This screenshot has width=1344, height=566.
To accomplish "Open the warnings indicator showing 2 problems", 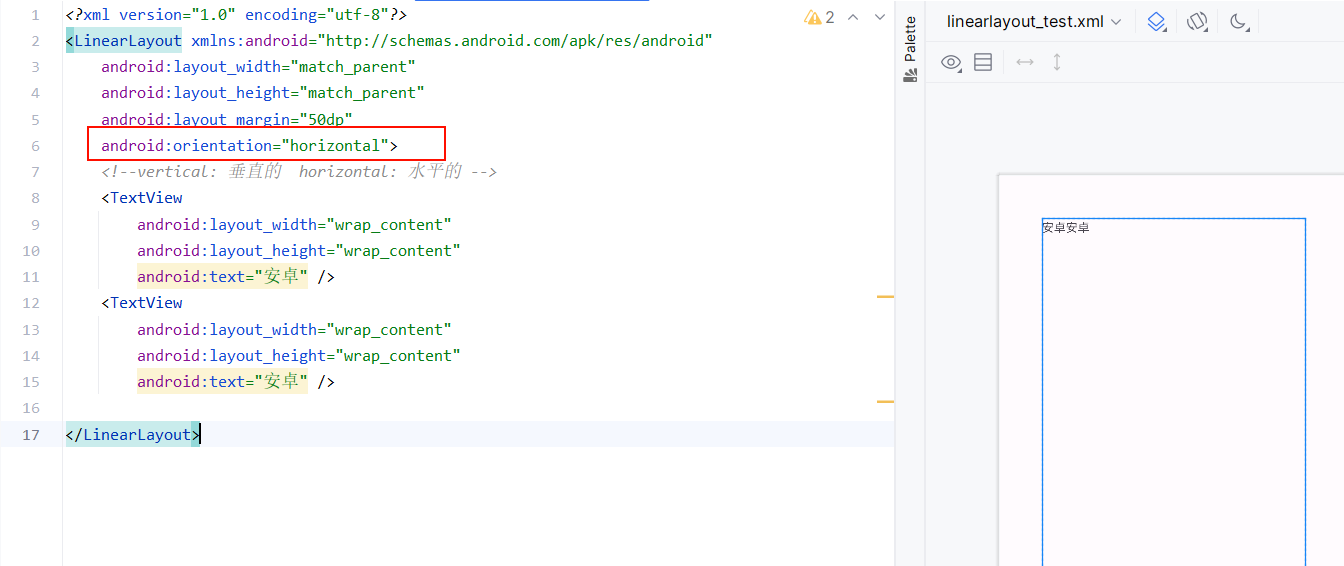I will (x=819, y=17).
